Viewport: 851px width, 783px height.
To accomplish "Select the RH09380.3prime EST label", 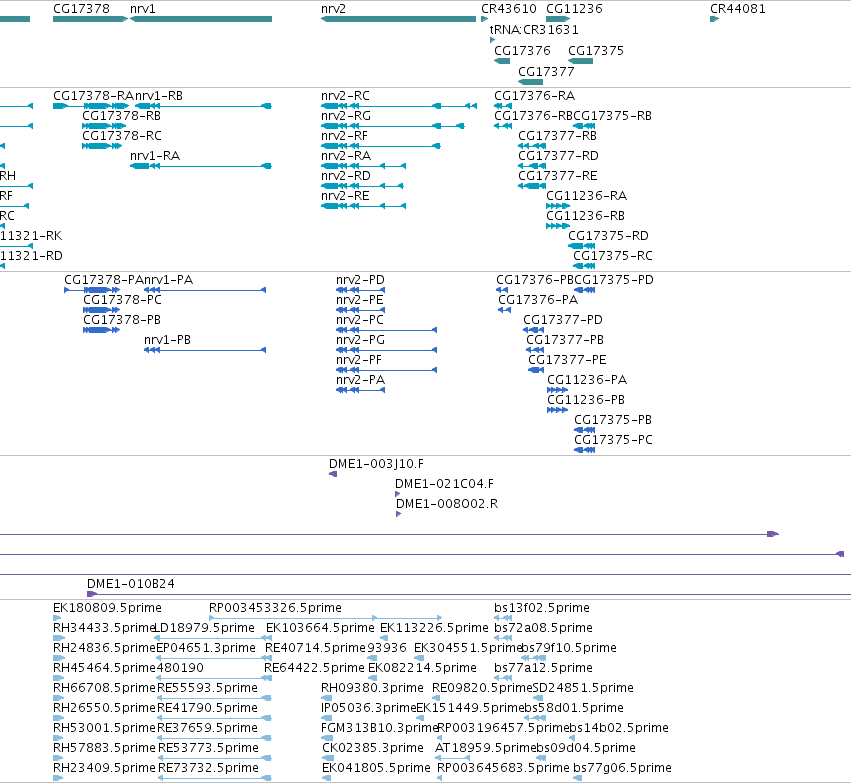I will (372, 687).
